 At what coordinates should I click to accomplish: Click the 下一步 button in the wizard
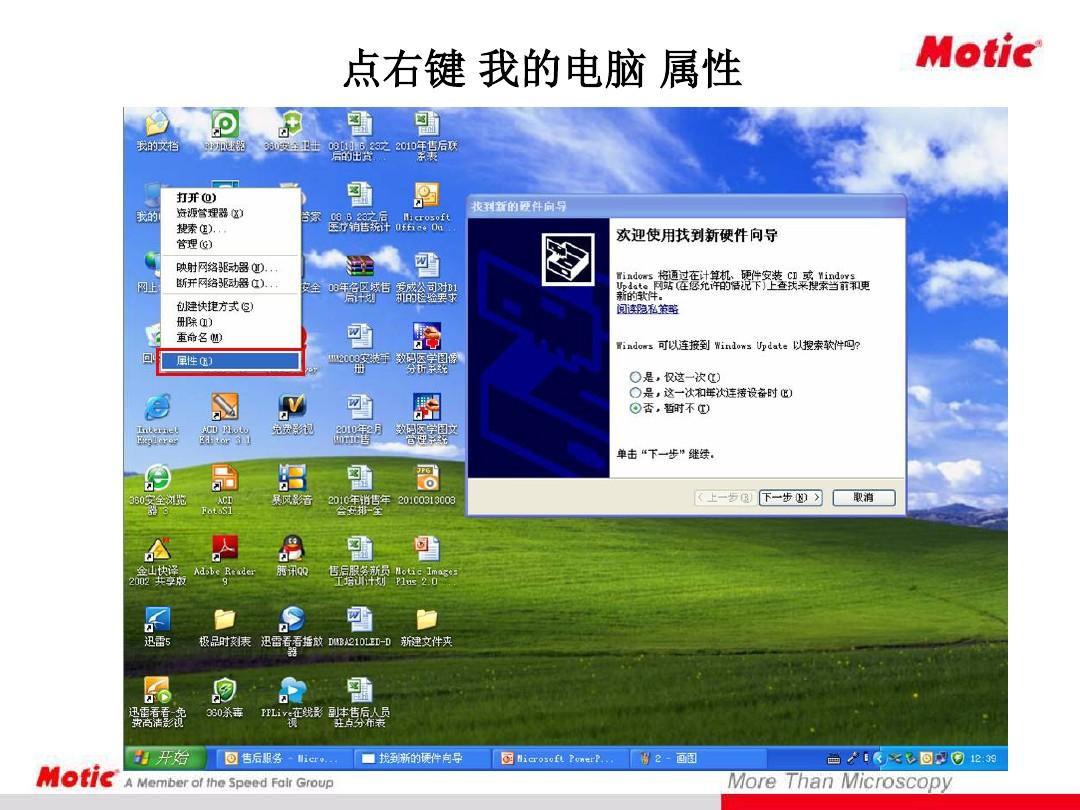[x=790, y=498]
